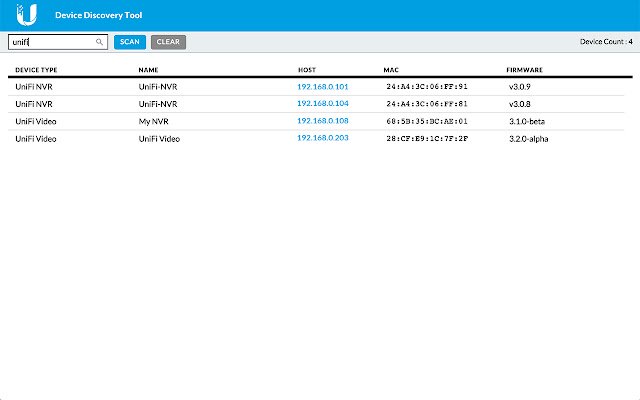Sort by the NAME column header

tap(148, 70)
